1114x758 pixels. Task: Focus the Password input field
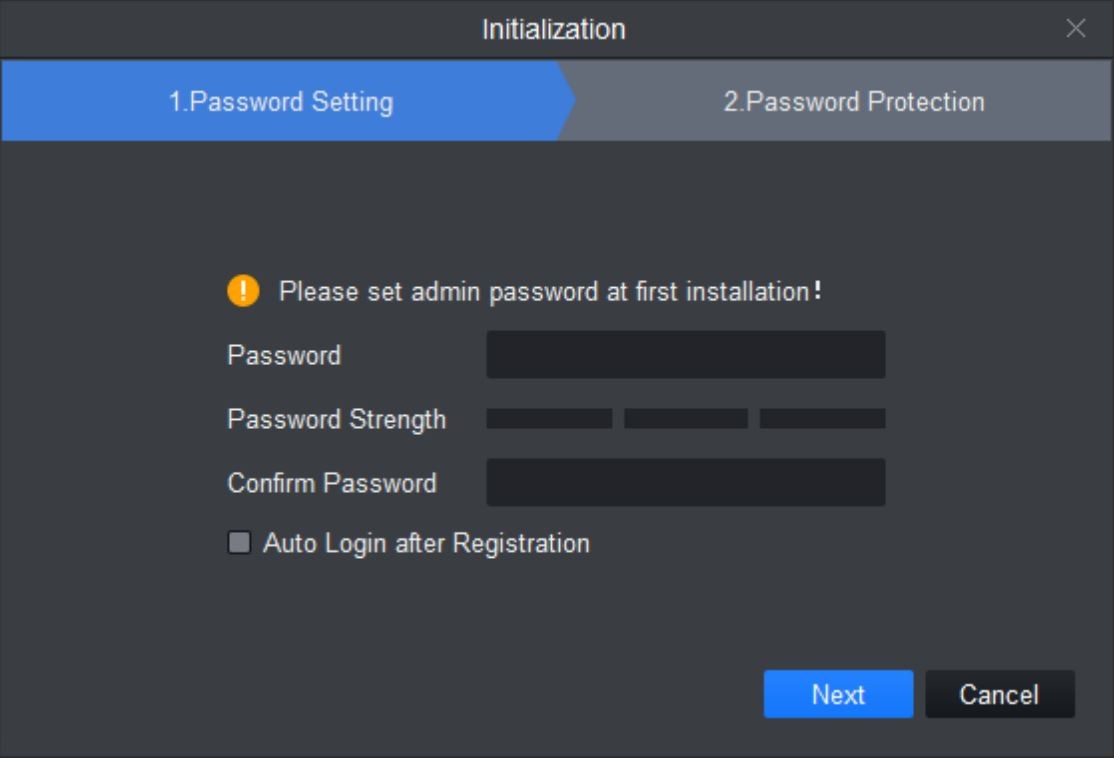tap(686, 354)
